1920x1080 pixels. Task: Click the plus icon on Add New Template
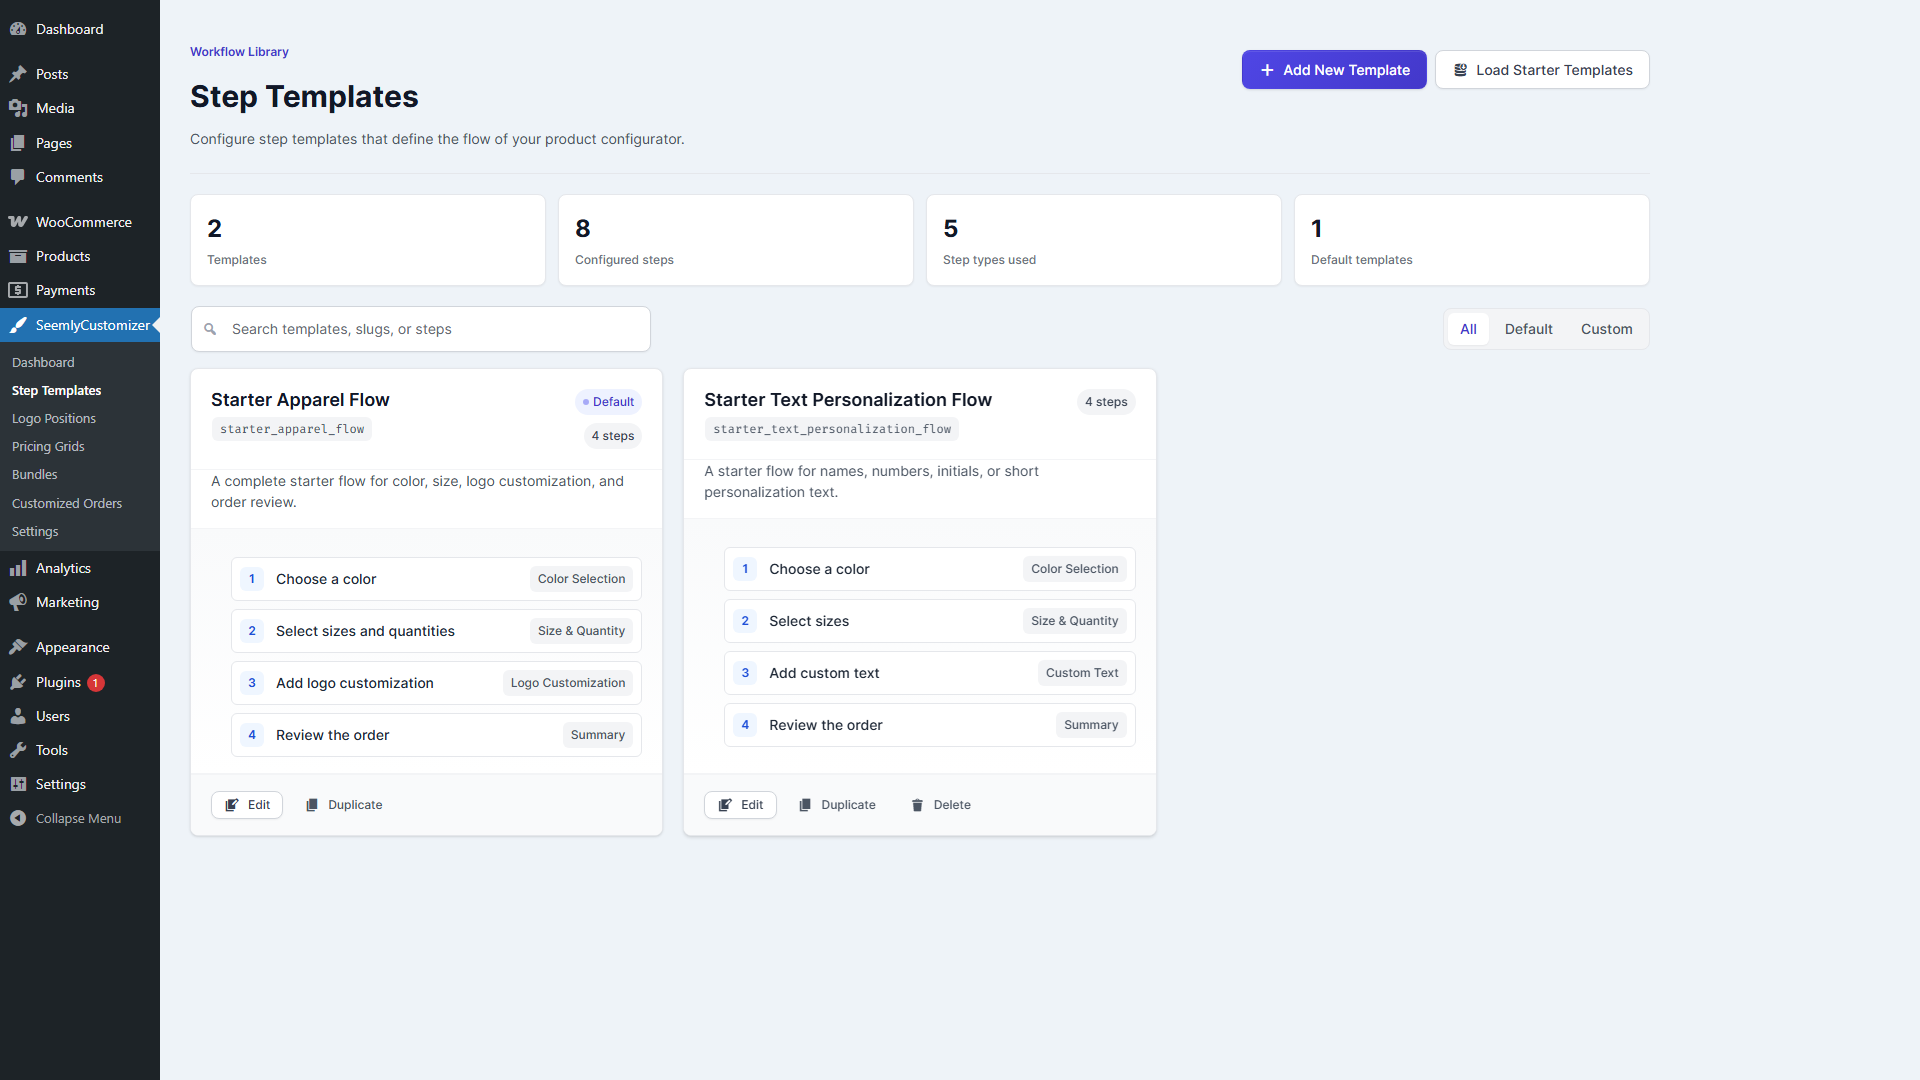tap(1267, 70)
